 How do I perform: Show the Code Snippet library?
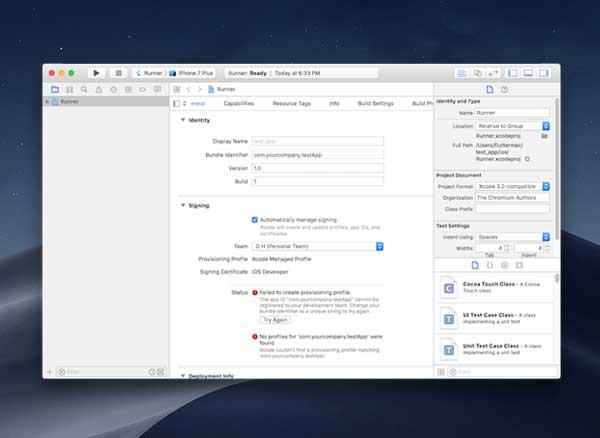(x=489, y=265)
